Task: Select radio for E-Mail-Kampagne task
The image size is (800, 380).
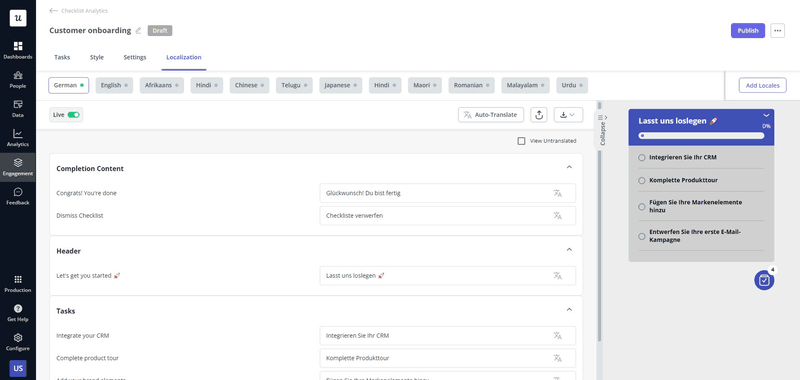Action: (x=642, y=236)
